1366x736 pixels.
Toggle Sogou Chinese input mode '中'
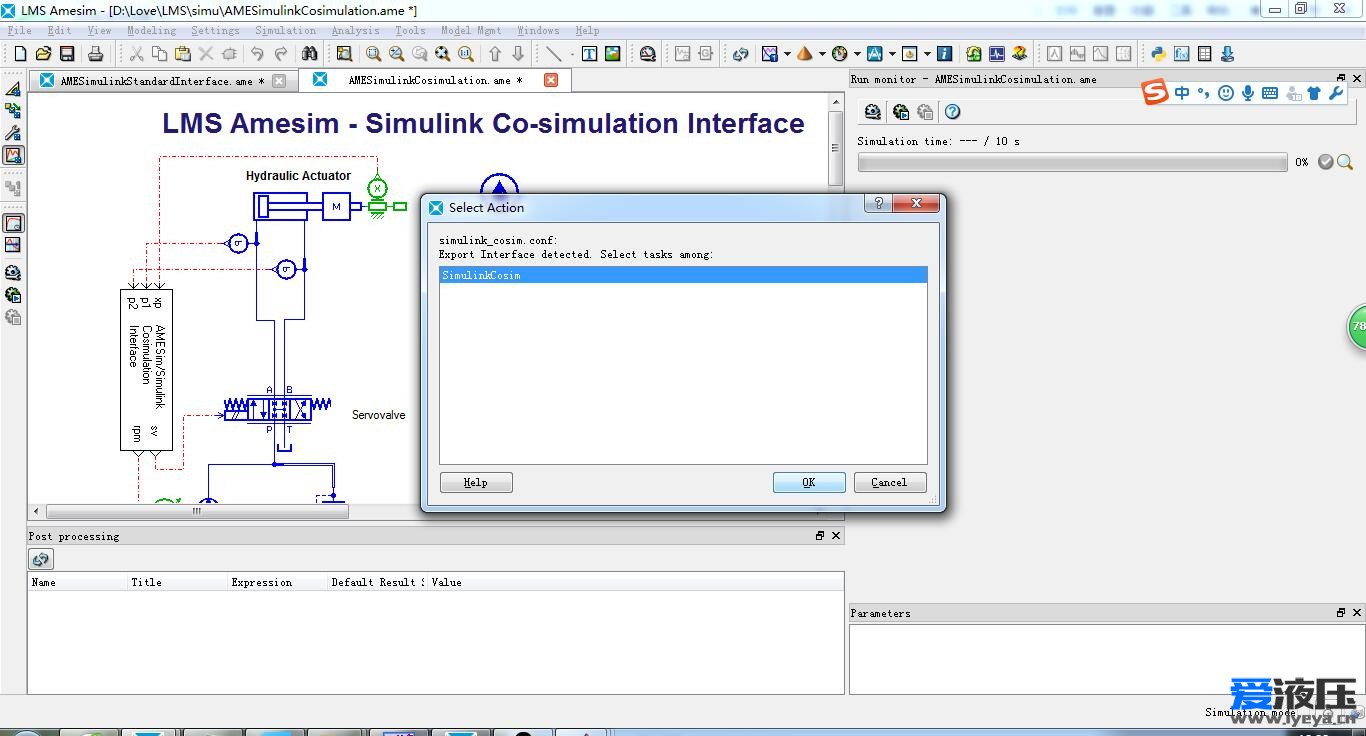coord(1182,93)
